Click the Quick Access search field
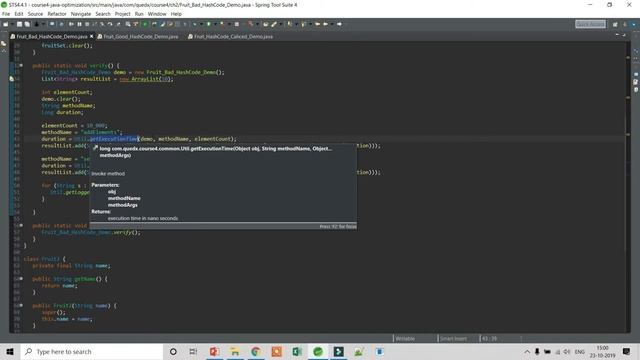This screenshot has width=640, height=360. pyautogui.click(x=590, y=24)
